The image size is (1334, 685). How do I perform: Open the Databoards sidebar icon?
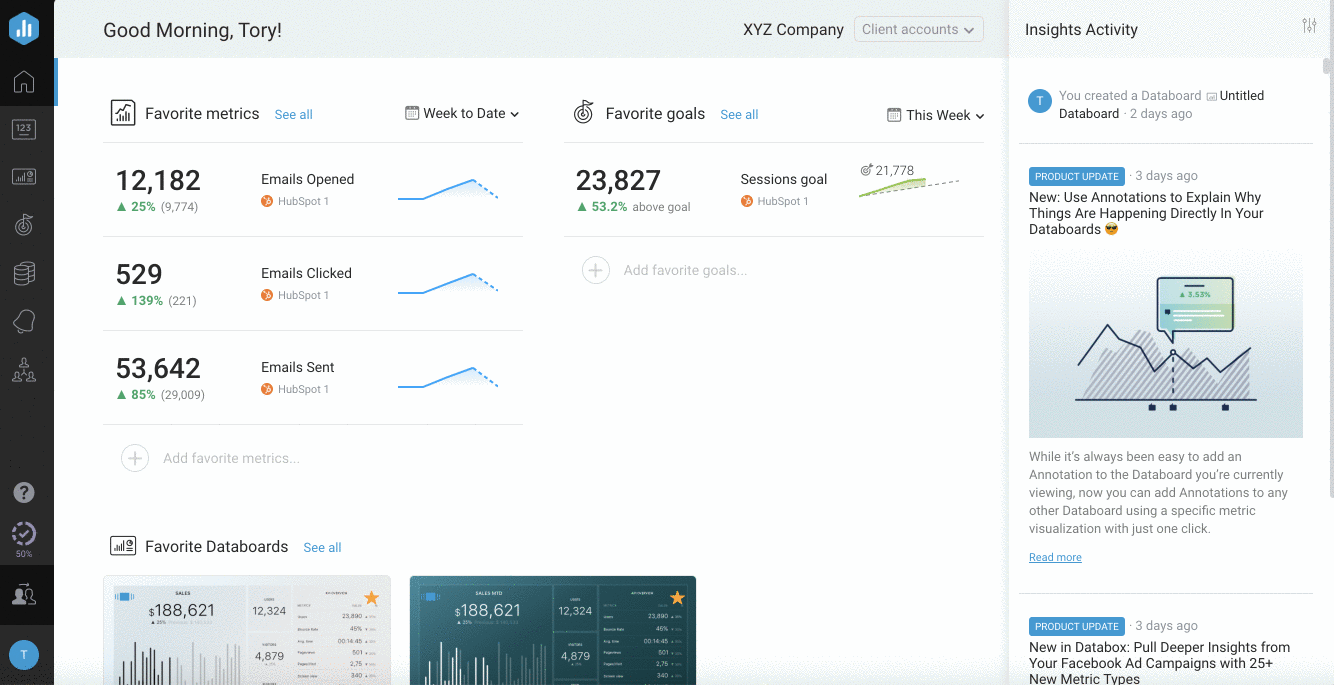pos(24,177)
